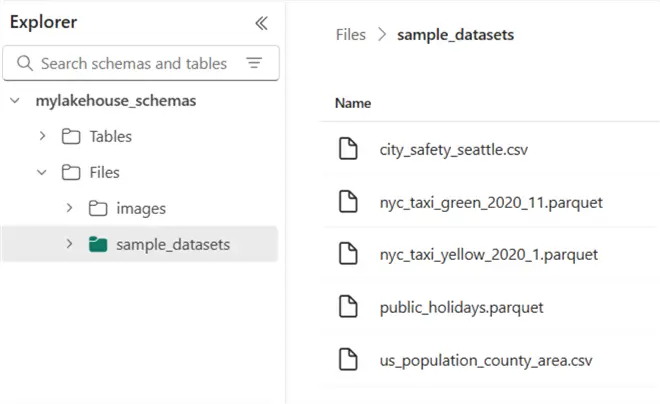Image resolution: width=660 pixels, height=404 pixels.
Task: Click Files in the breadcrumb path
Action: click(350, 35)
